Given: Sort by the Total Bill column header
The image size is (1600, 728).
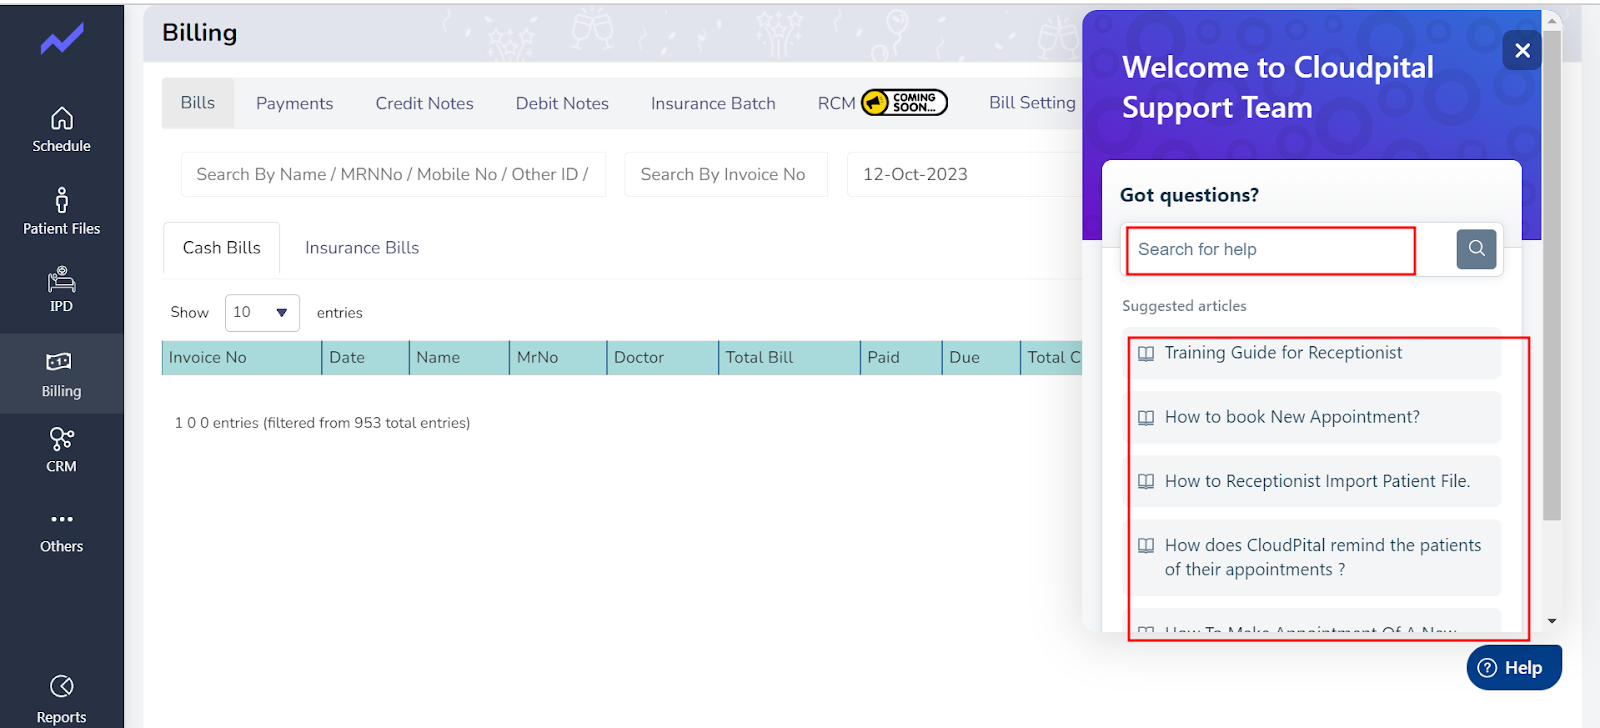Looking at the screenshot, I should (x=789, y=358).
